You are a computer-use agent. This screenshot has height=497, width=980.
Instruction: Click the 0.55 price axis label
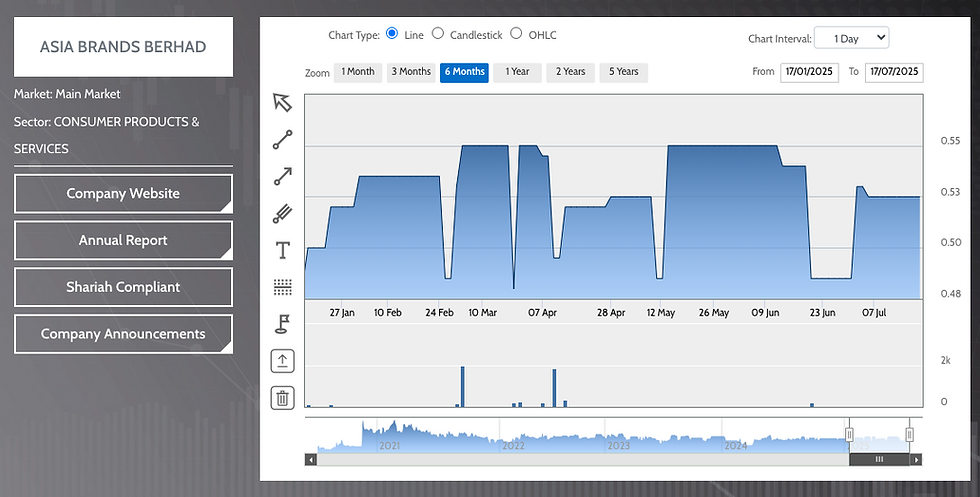coord(951,141)
